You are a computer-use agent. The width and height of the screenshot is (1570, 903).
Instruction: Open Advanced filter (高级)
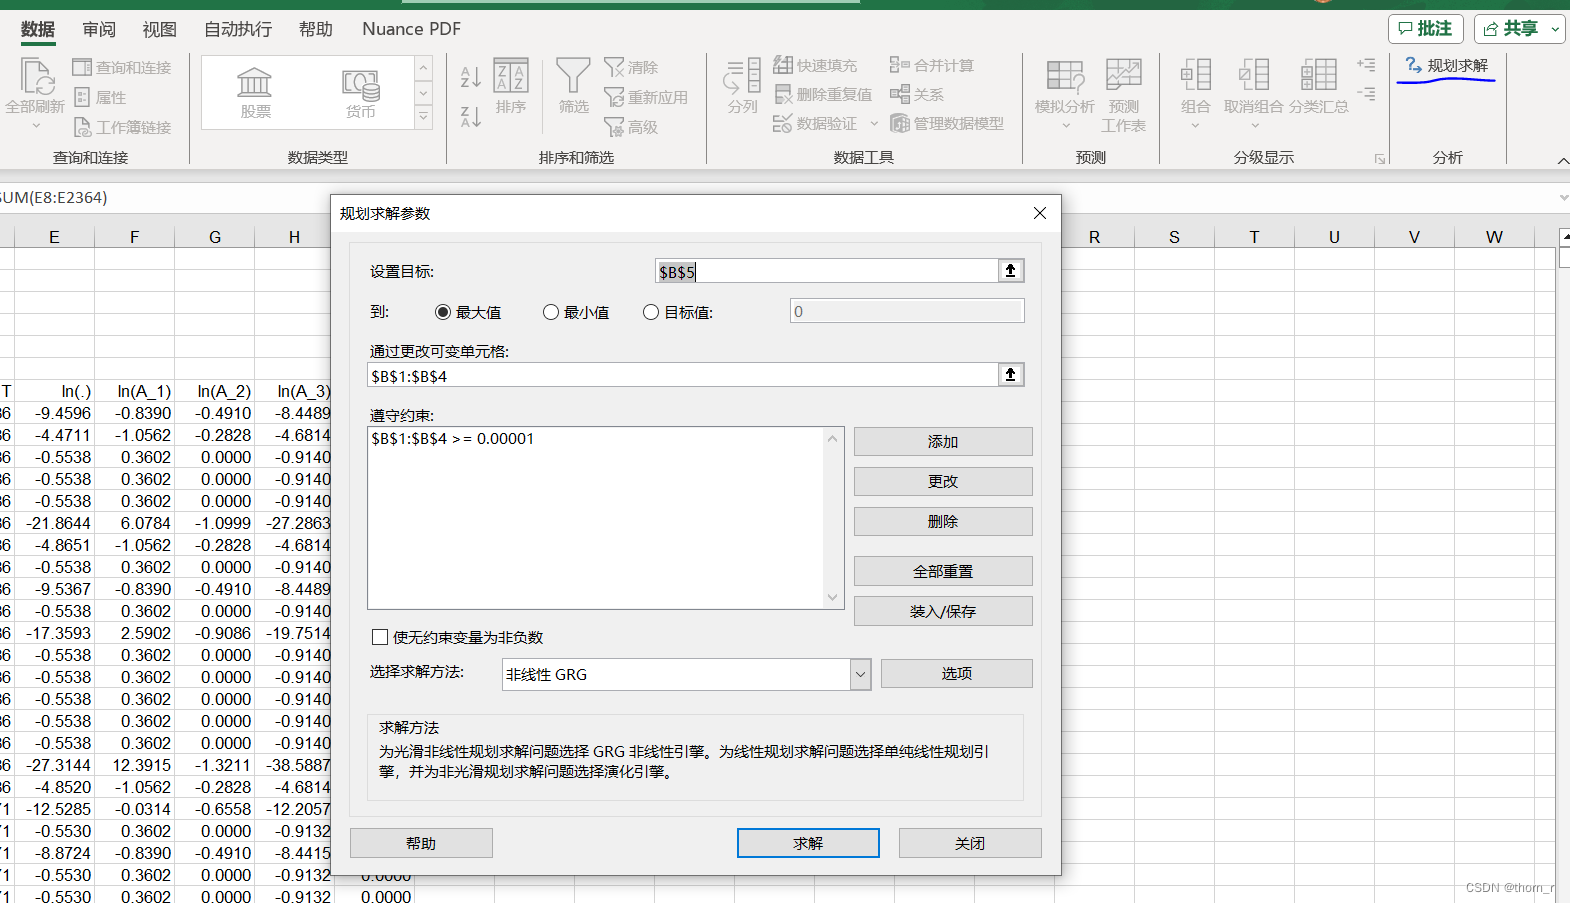click(631, 127)
